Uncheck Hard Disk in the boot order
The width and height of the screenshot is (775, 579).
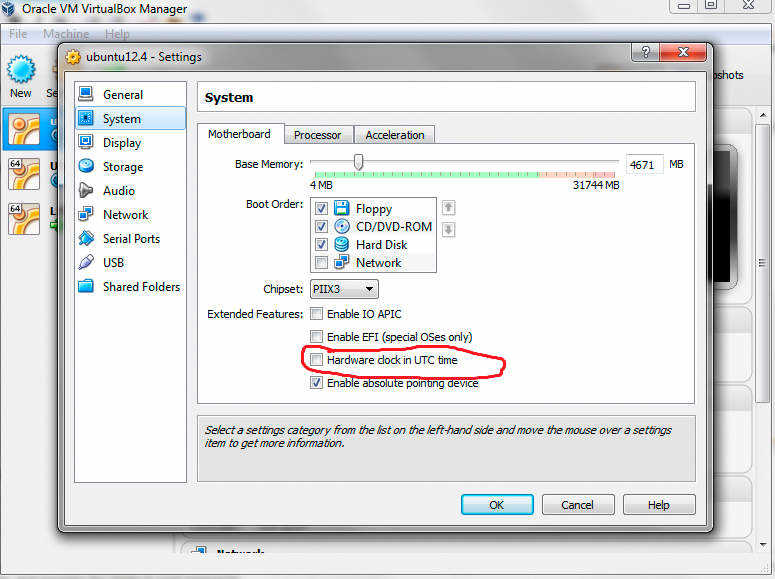click(321, 244)
